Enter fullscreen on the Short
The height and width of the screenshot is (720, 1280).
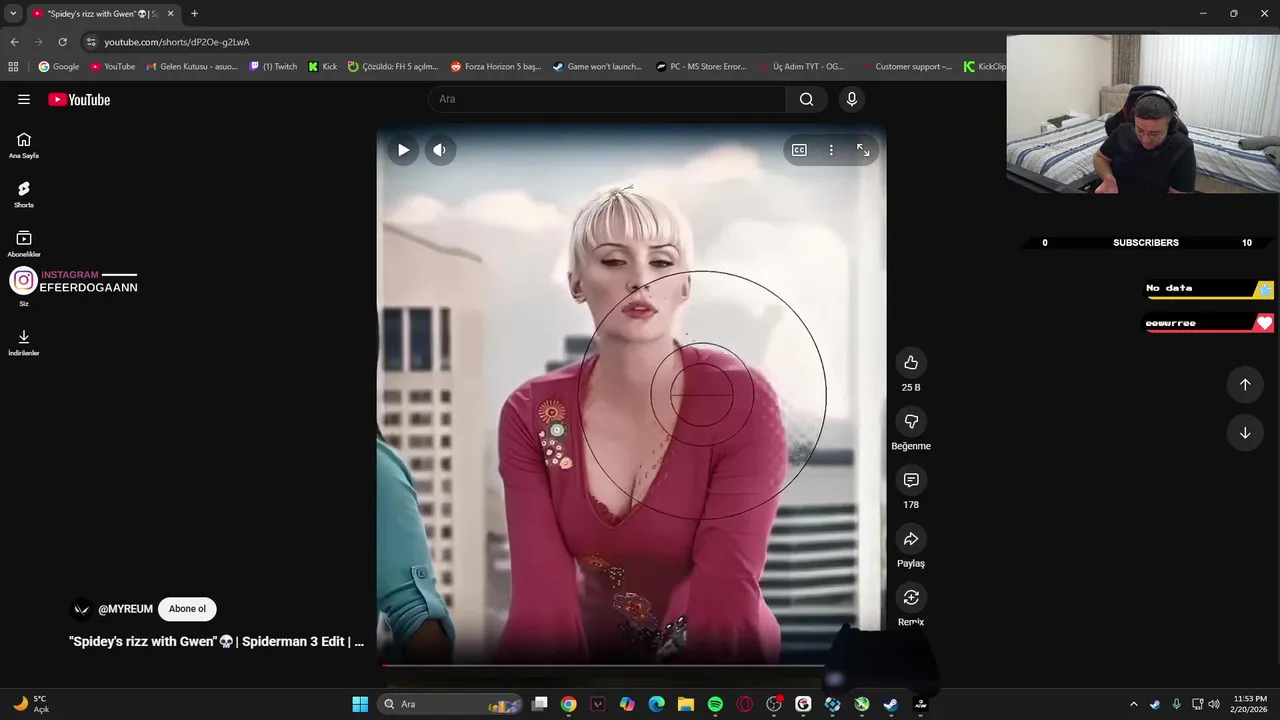(x=863, y=150)
